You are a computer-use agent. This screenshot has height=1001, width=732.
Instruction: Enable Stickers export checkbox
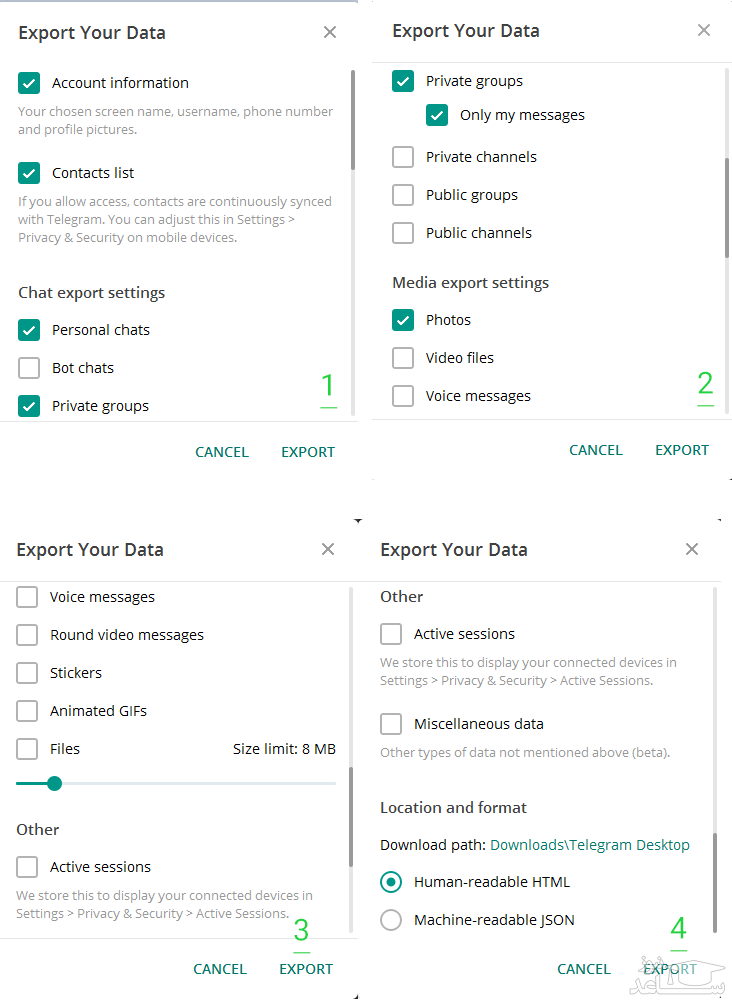pyautogui.click(x=27, y=673)
